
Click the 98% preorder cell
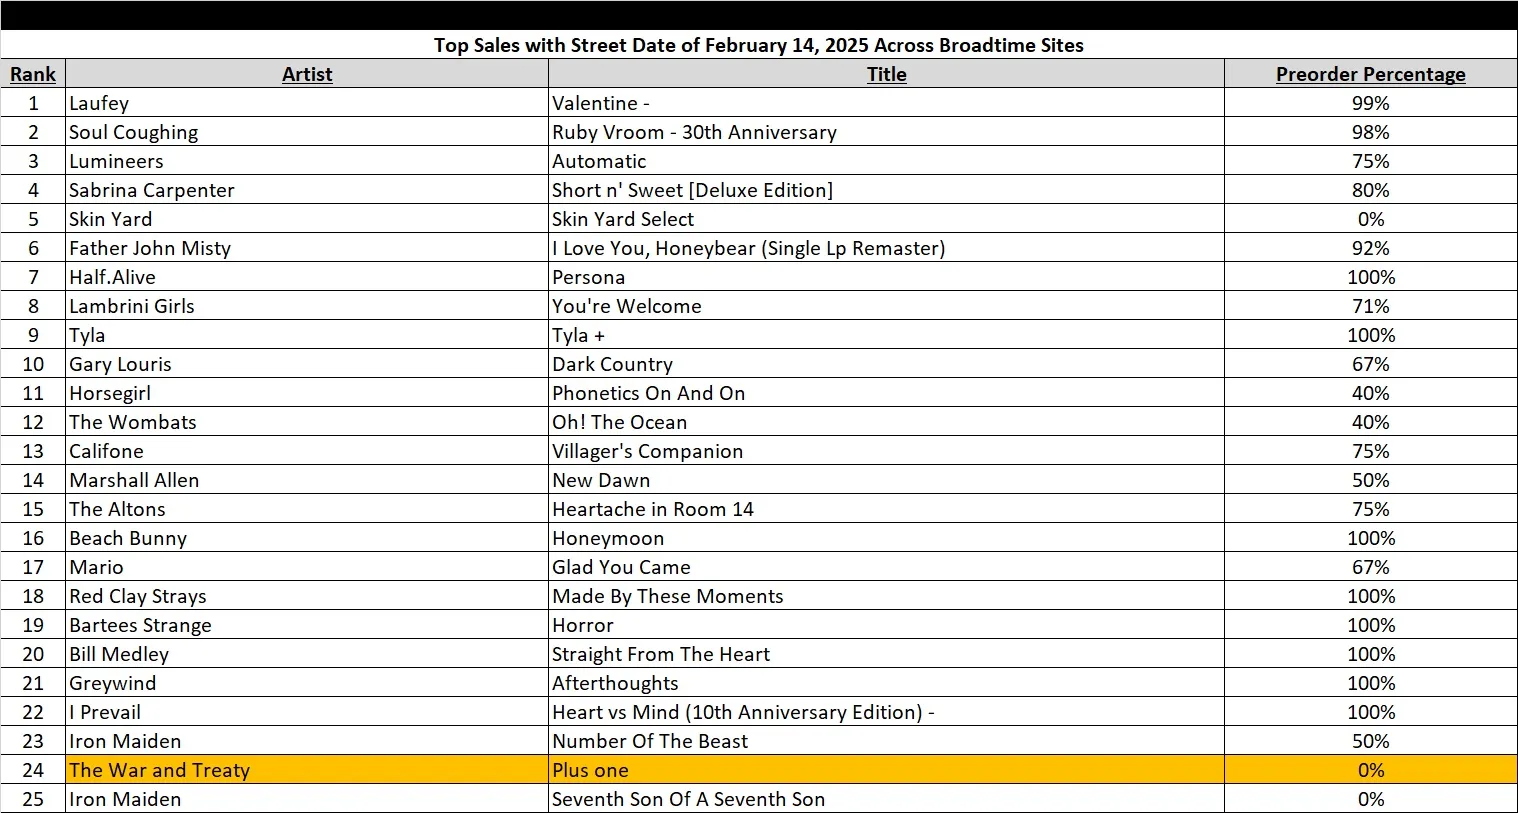click(x=1370, y=132)
